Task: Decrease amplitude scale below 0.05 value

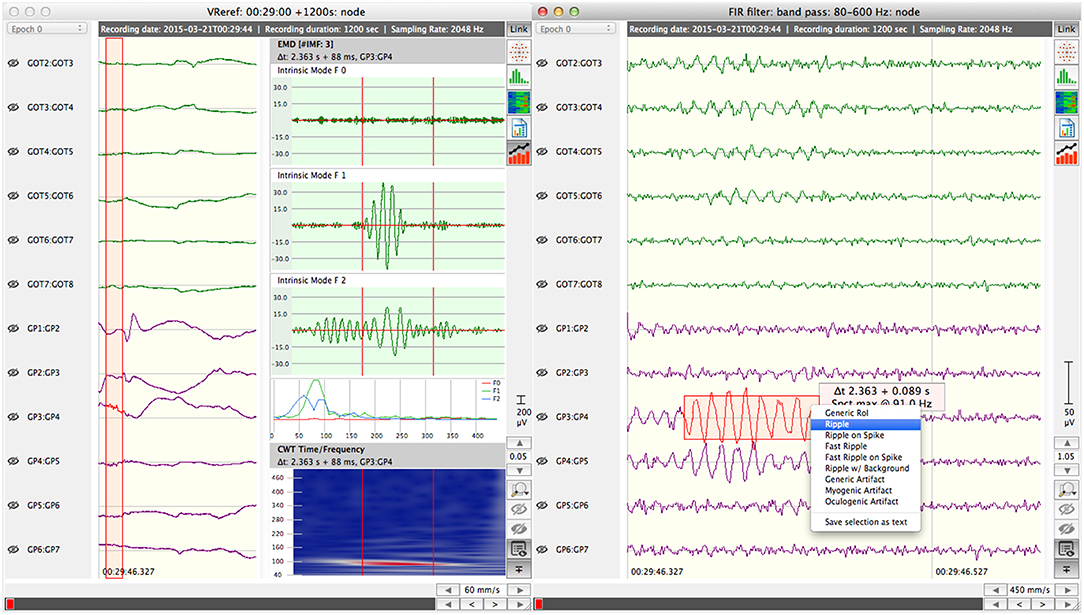Action: [518, 470]
